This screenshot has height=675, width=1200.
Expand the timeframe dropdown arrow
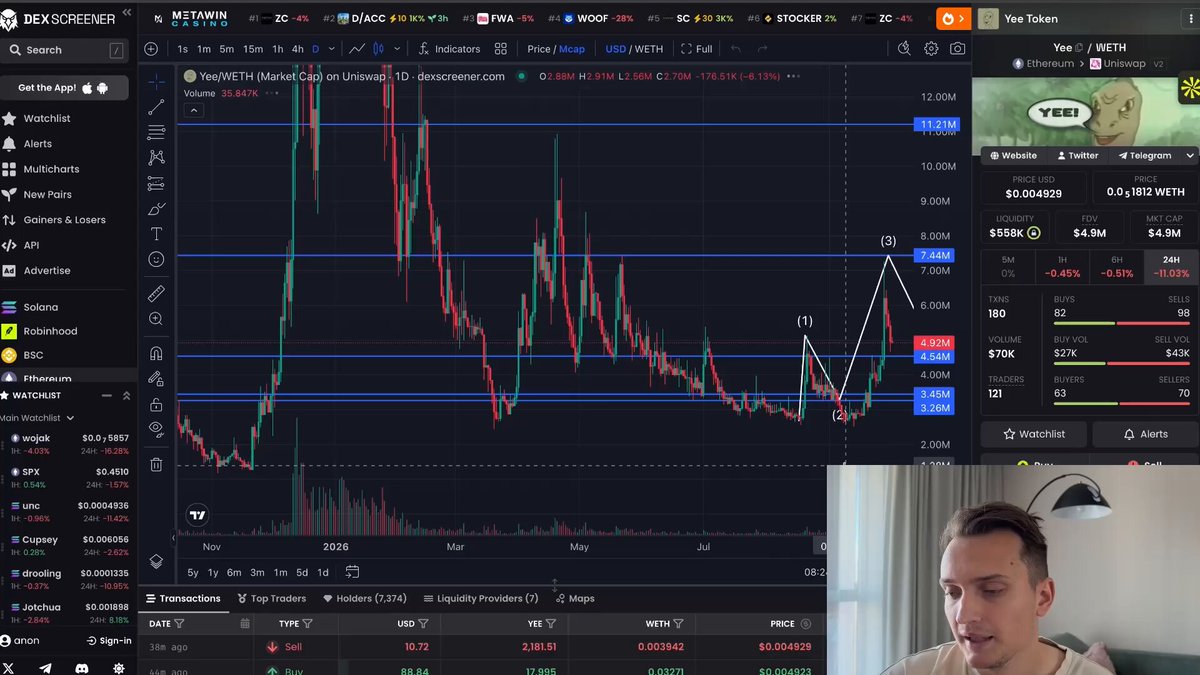[332, 49]
